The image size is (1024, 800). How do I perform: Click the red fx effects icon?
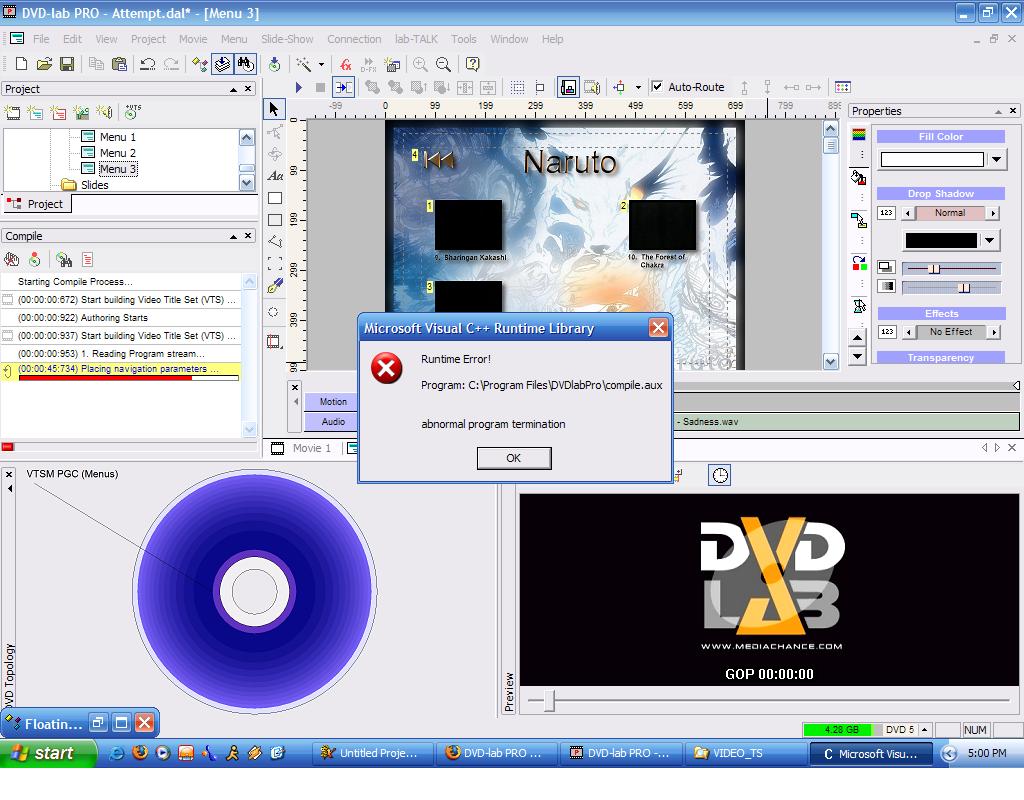point(345,64)
